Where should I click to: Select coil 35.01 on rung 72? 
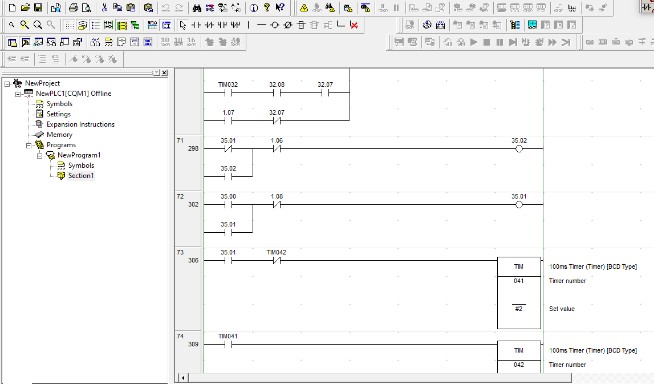tap(519, 204)
